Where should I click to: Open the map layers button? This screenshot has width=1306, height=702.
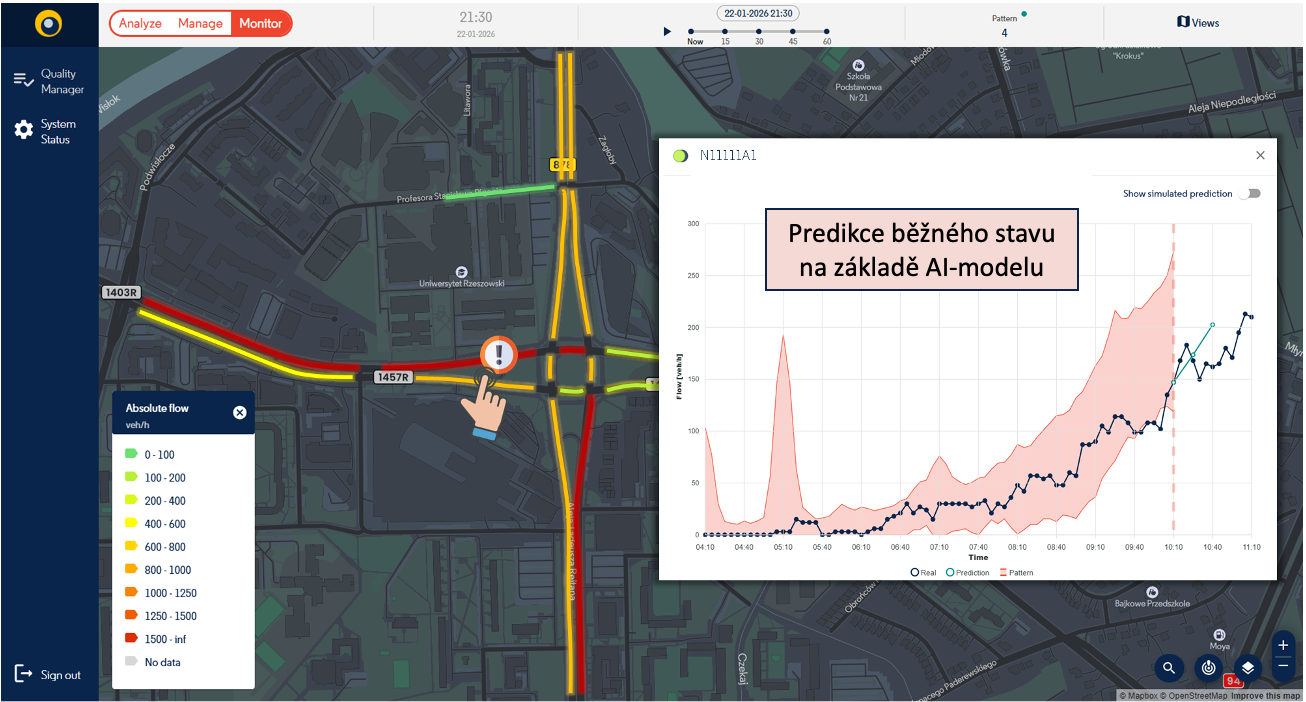pos(1247,668)
